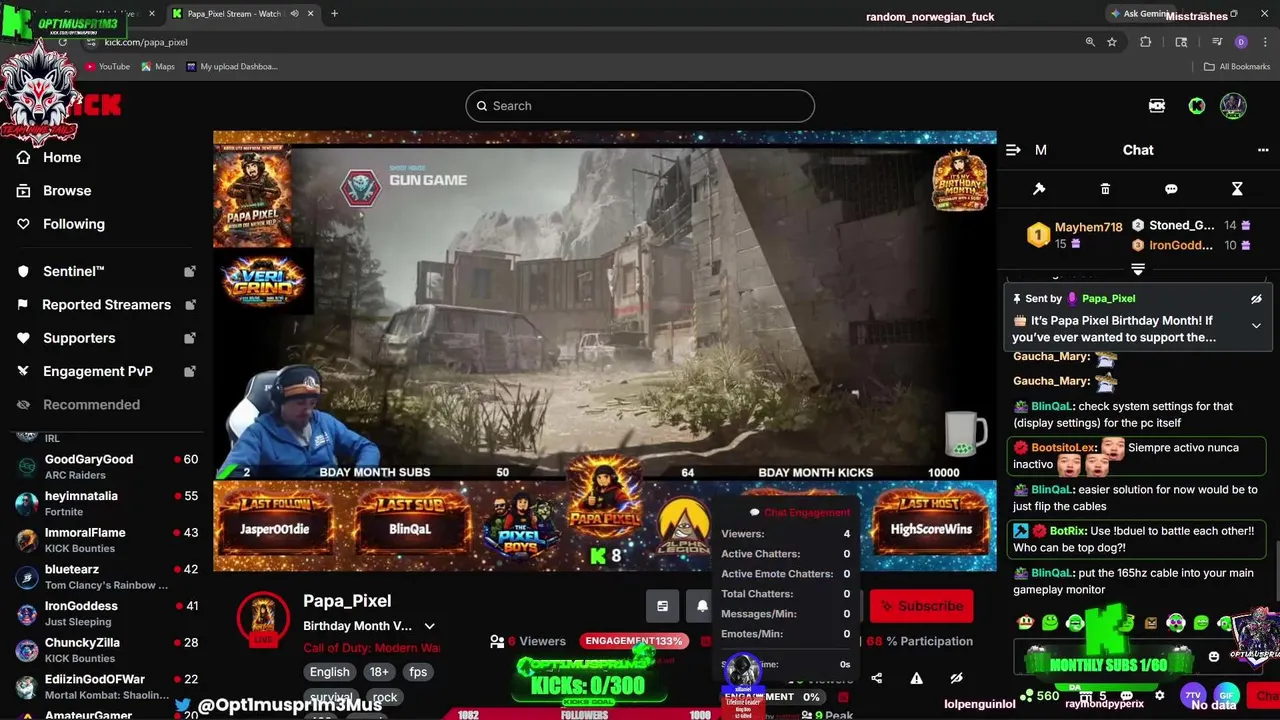Open Chrome profile avatar
This screenshot has height=720, width=1280.
tap(1241, 42)
